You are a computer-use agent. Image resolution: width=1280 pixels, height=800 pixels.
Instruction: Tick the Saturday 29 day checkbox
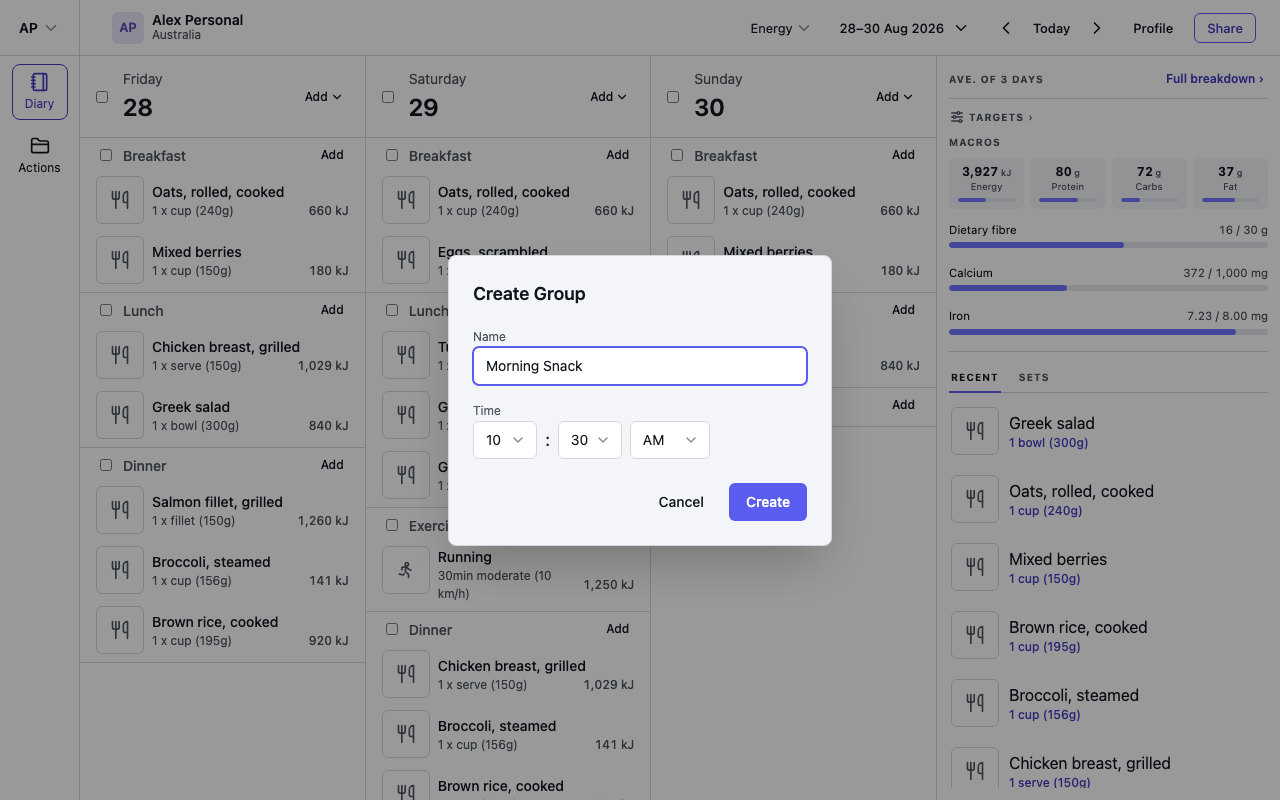tap(388, 97)
